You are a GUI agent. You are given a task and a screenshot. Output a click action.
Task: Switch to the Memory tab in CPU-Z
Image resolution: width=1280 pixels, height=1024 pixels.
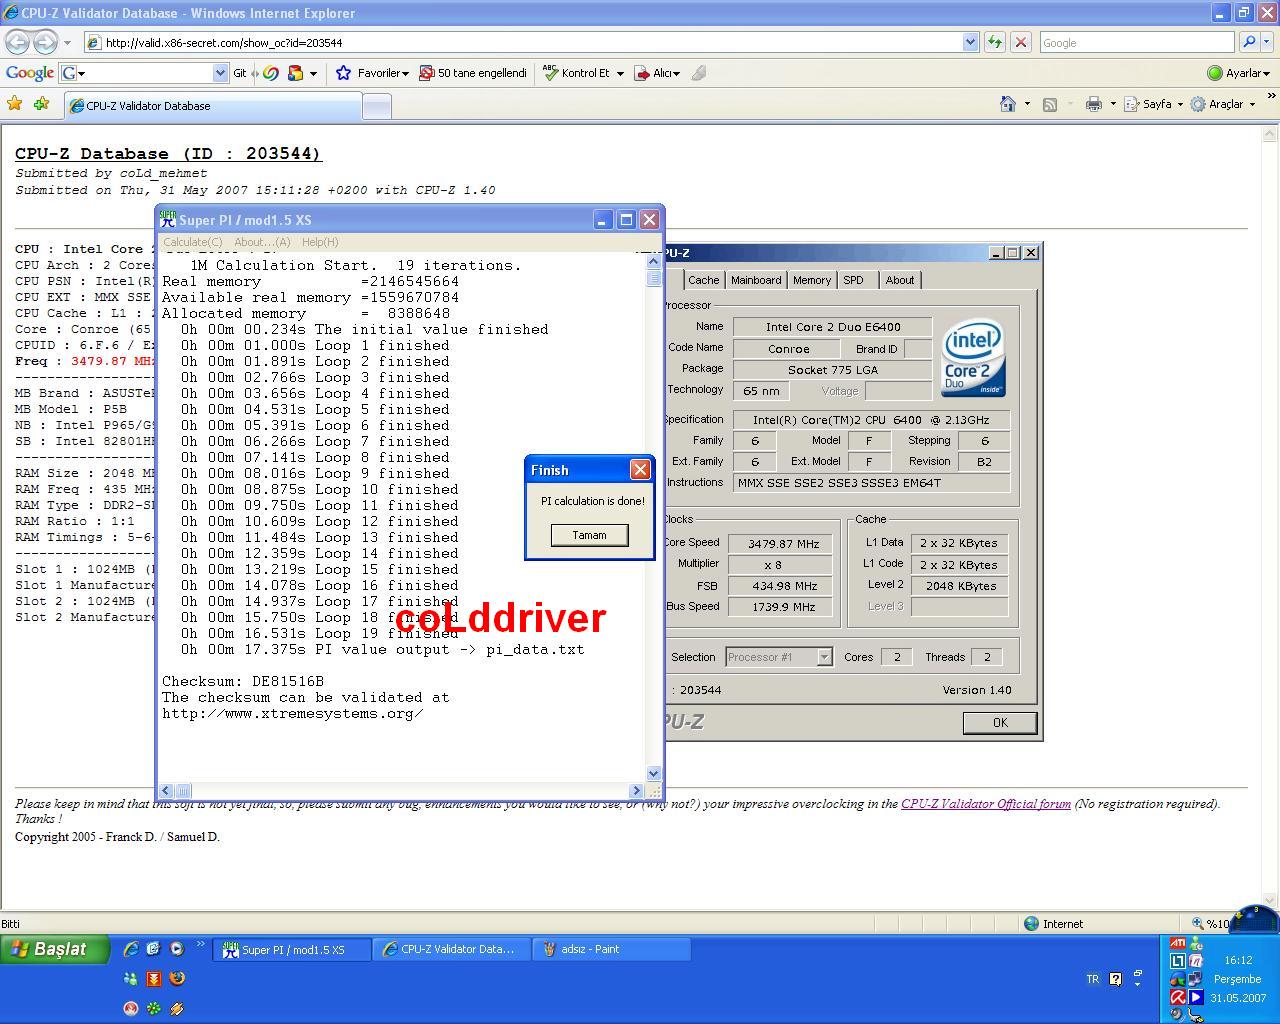coord(812,280)
